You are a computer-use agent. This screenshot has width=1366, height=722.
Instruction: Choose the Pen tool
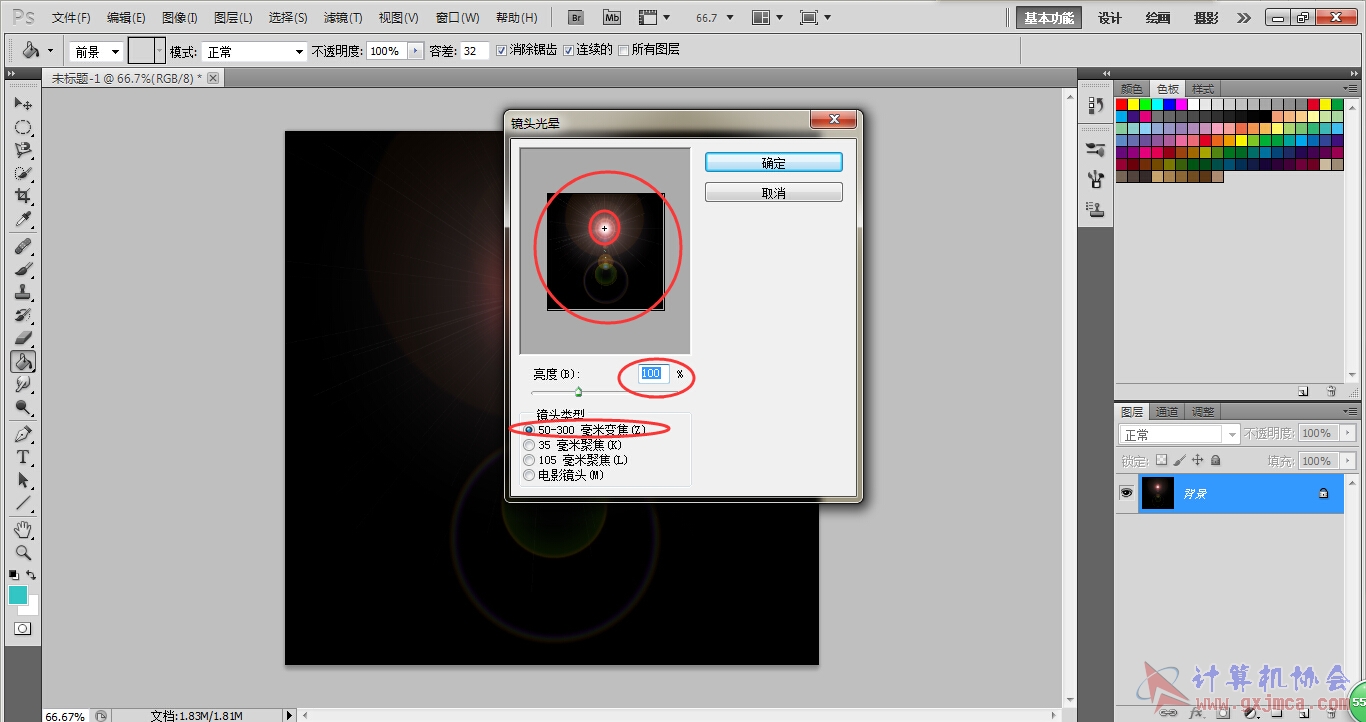click(x=23, y=434)
